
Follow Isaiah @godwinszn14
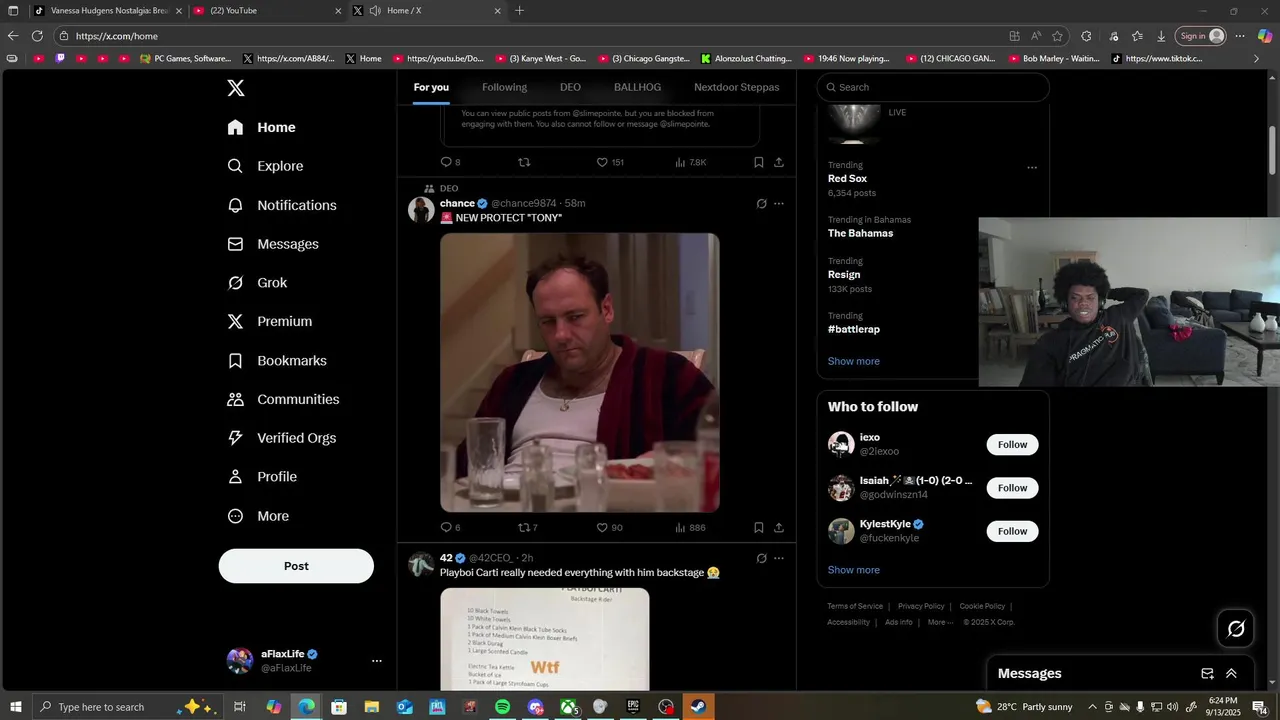(x=1012, y=488)
